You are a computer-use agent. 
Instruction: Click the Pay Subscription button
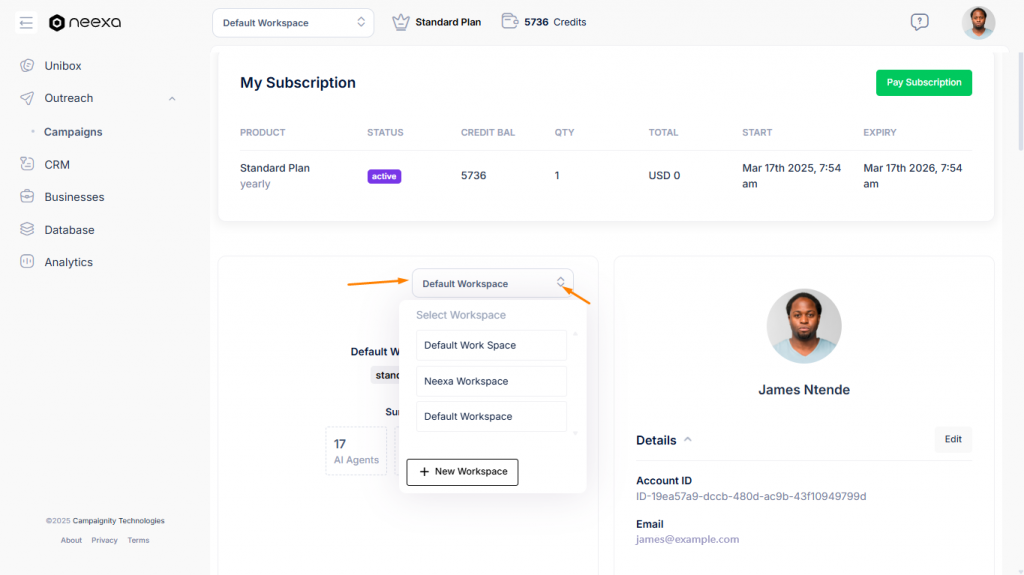pos(923,83)
